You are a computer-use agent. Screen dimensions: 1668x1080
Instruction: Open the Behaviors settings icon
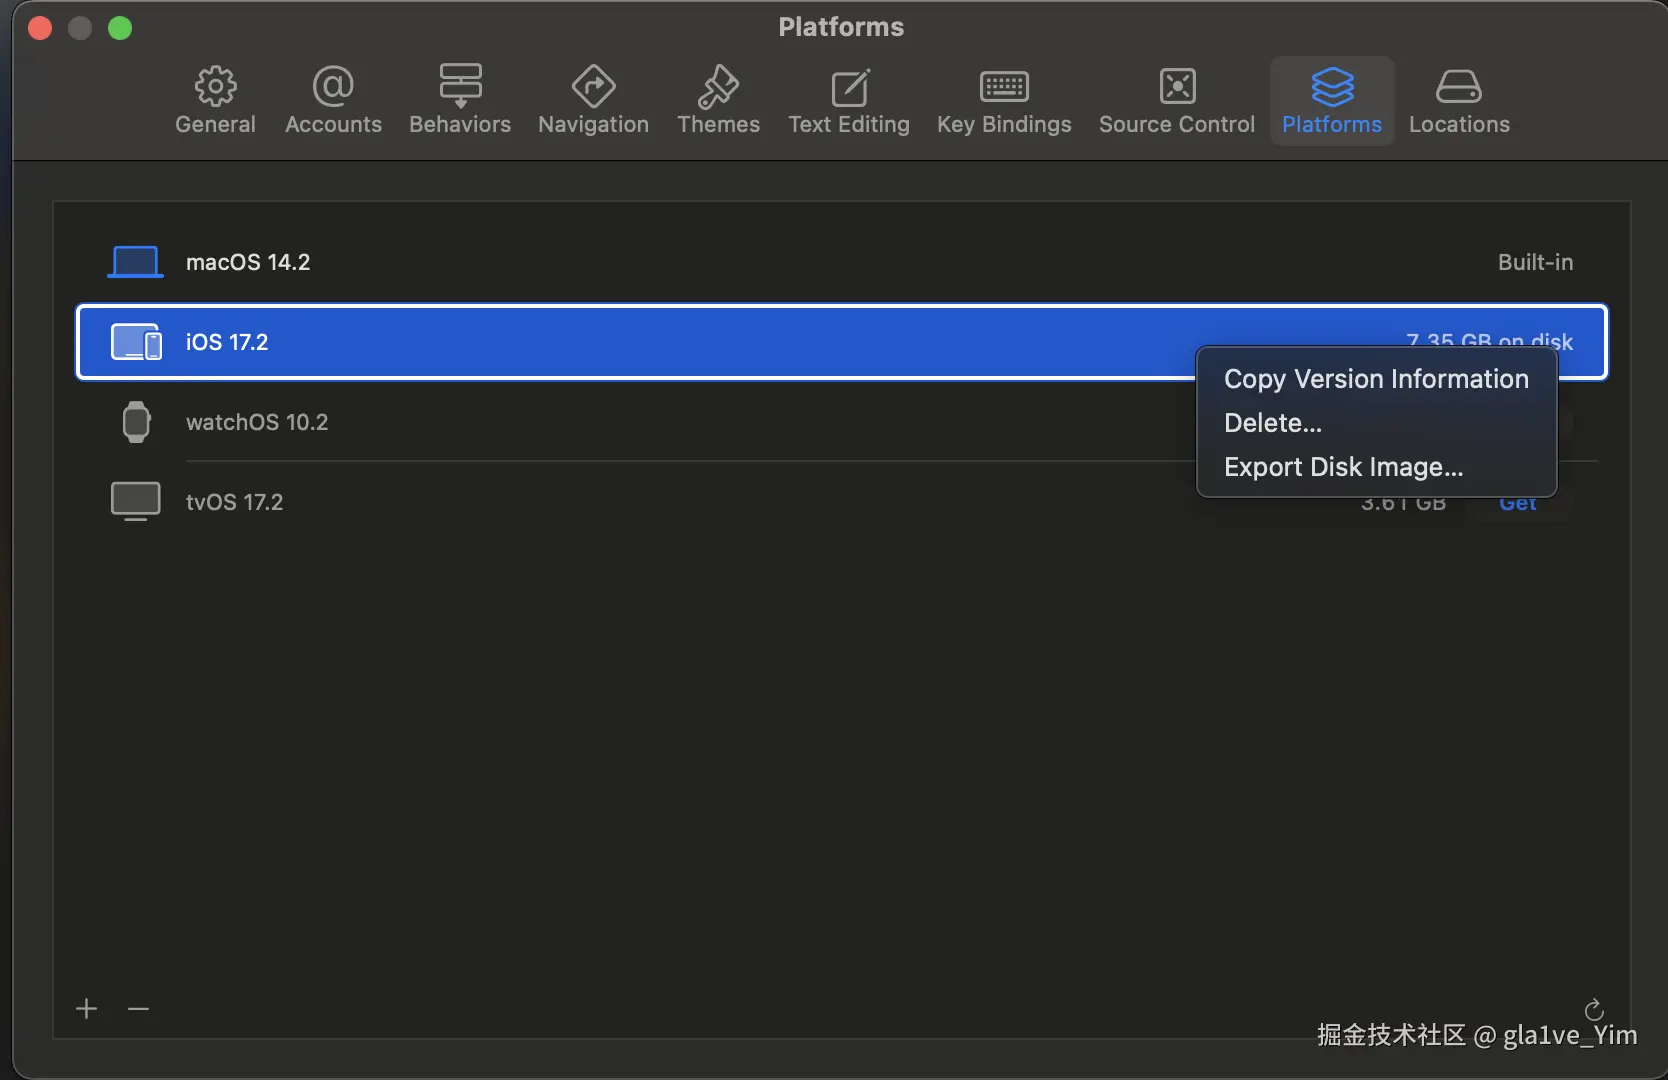click(460, 86)
